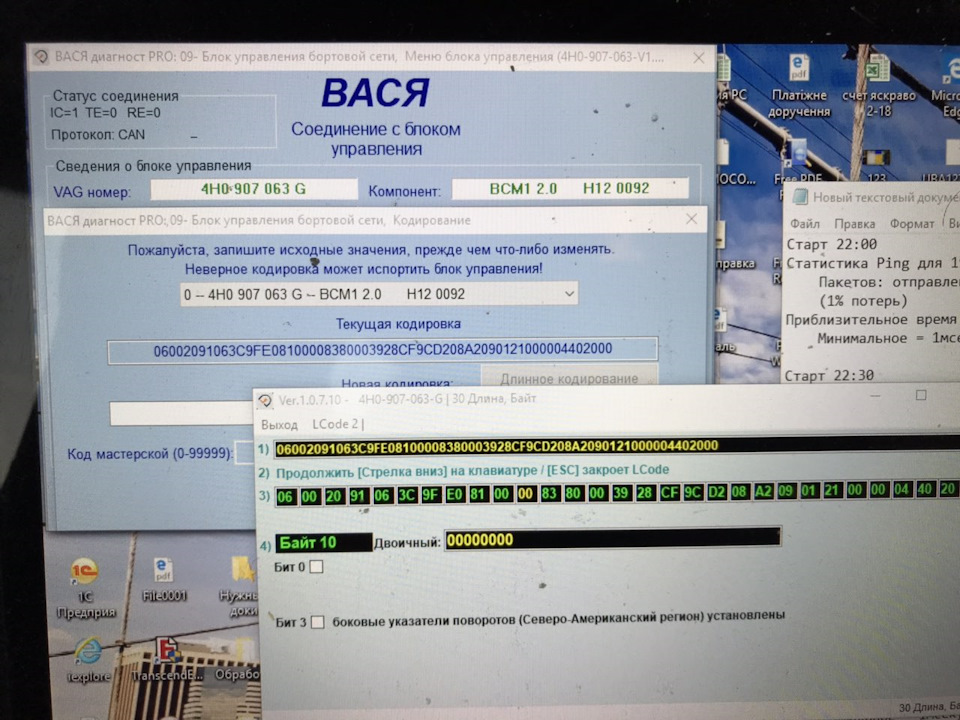The width and height of the screenshot is (960, 720).
Task: Select byte cell E0
Action: tap(454, 494)
